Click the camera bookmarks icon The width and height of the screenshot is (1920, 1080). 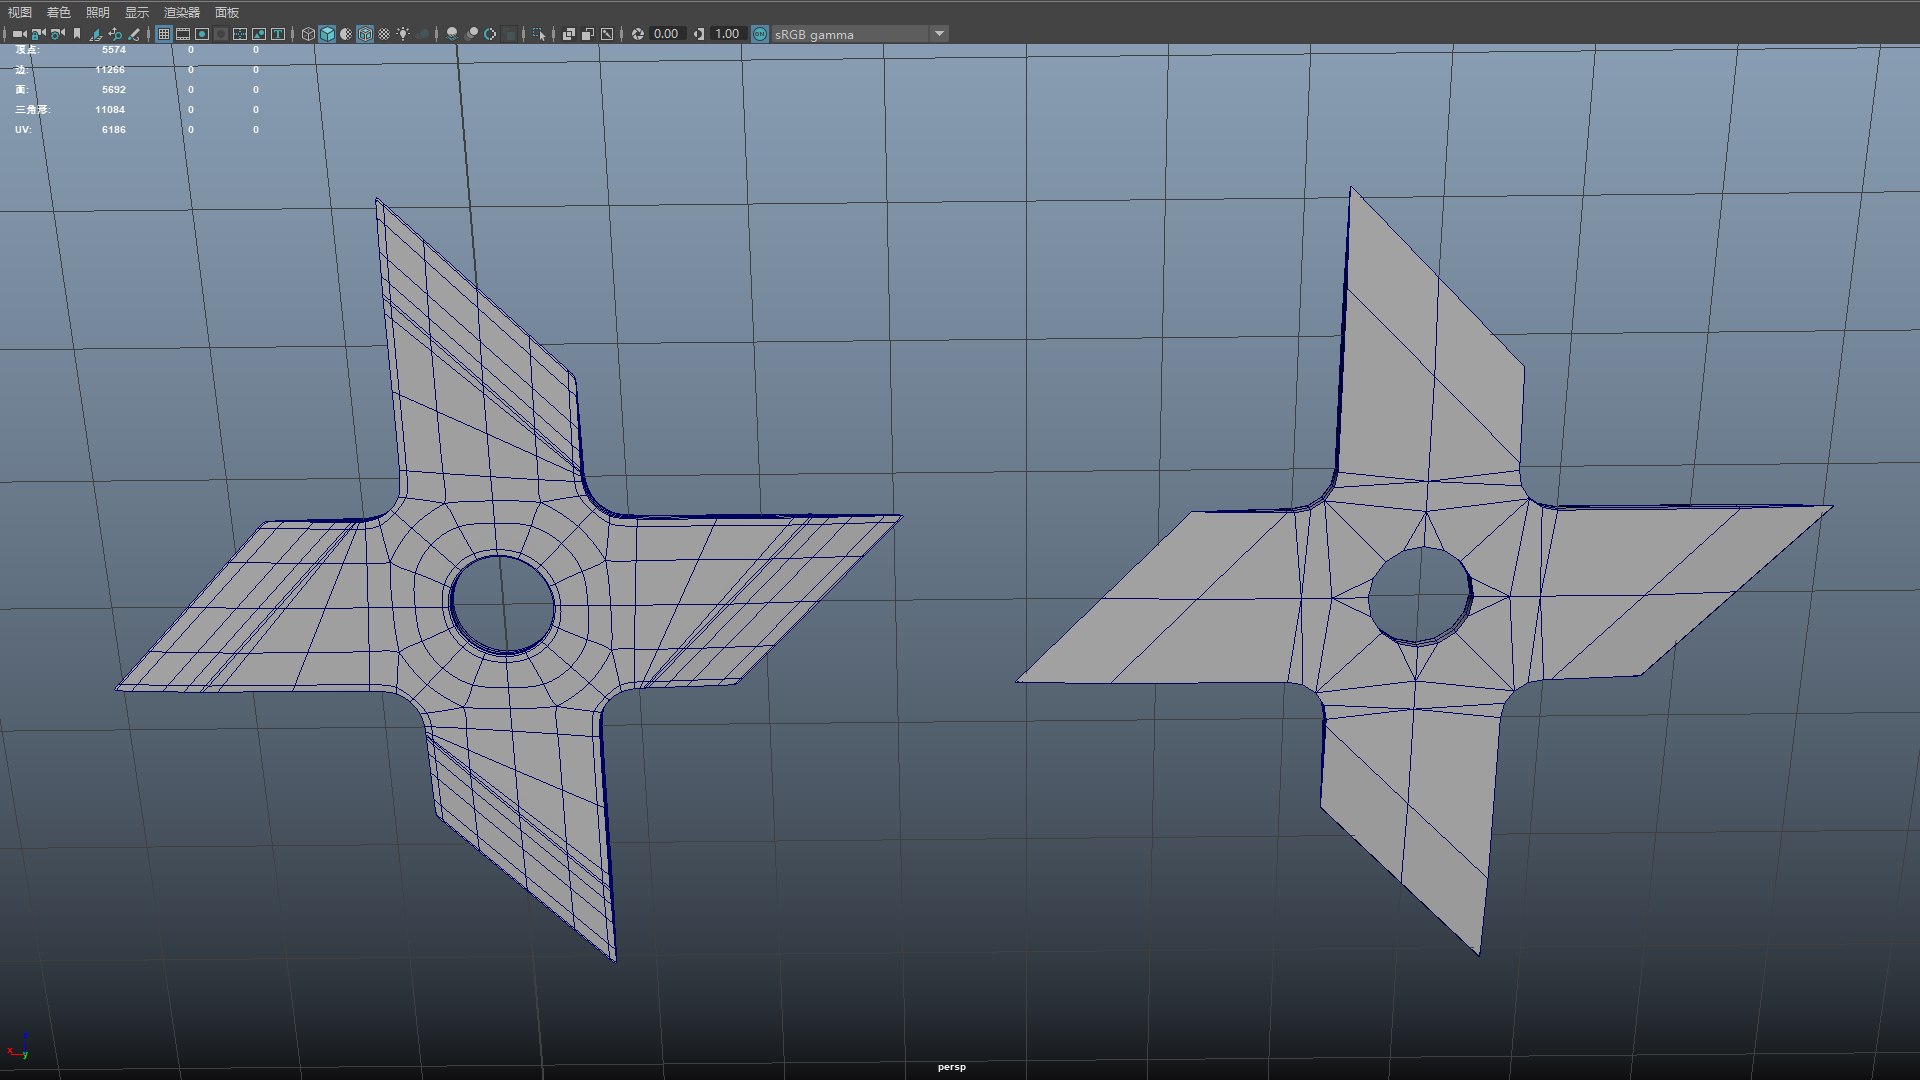[x=77, y=34]
